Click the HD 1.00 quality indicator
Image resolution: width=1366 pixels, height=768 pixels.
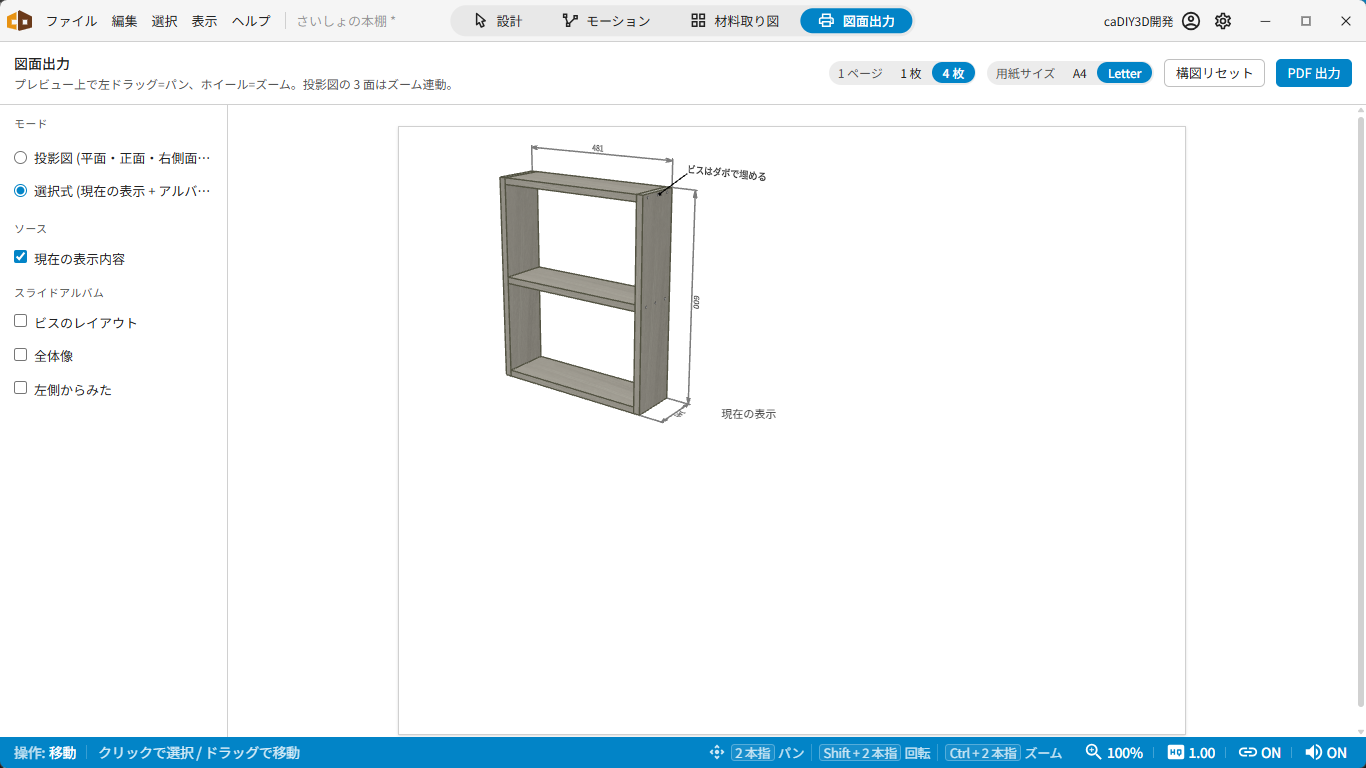(x=1191, y=753)
